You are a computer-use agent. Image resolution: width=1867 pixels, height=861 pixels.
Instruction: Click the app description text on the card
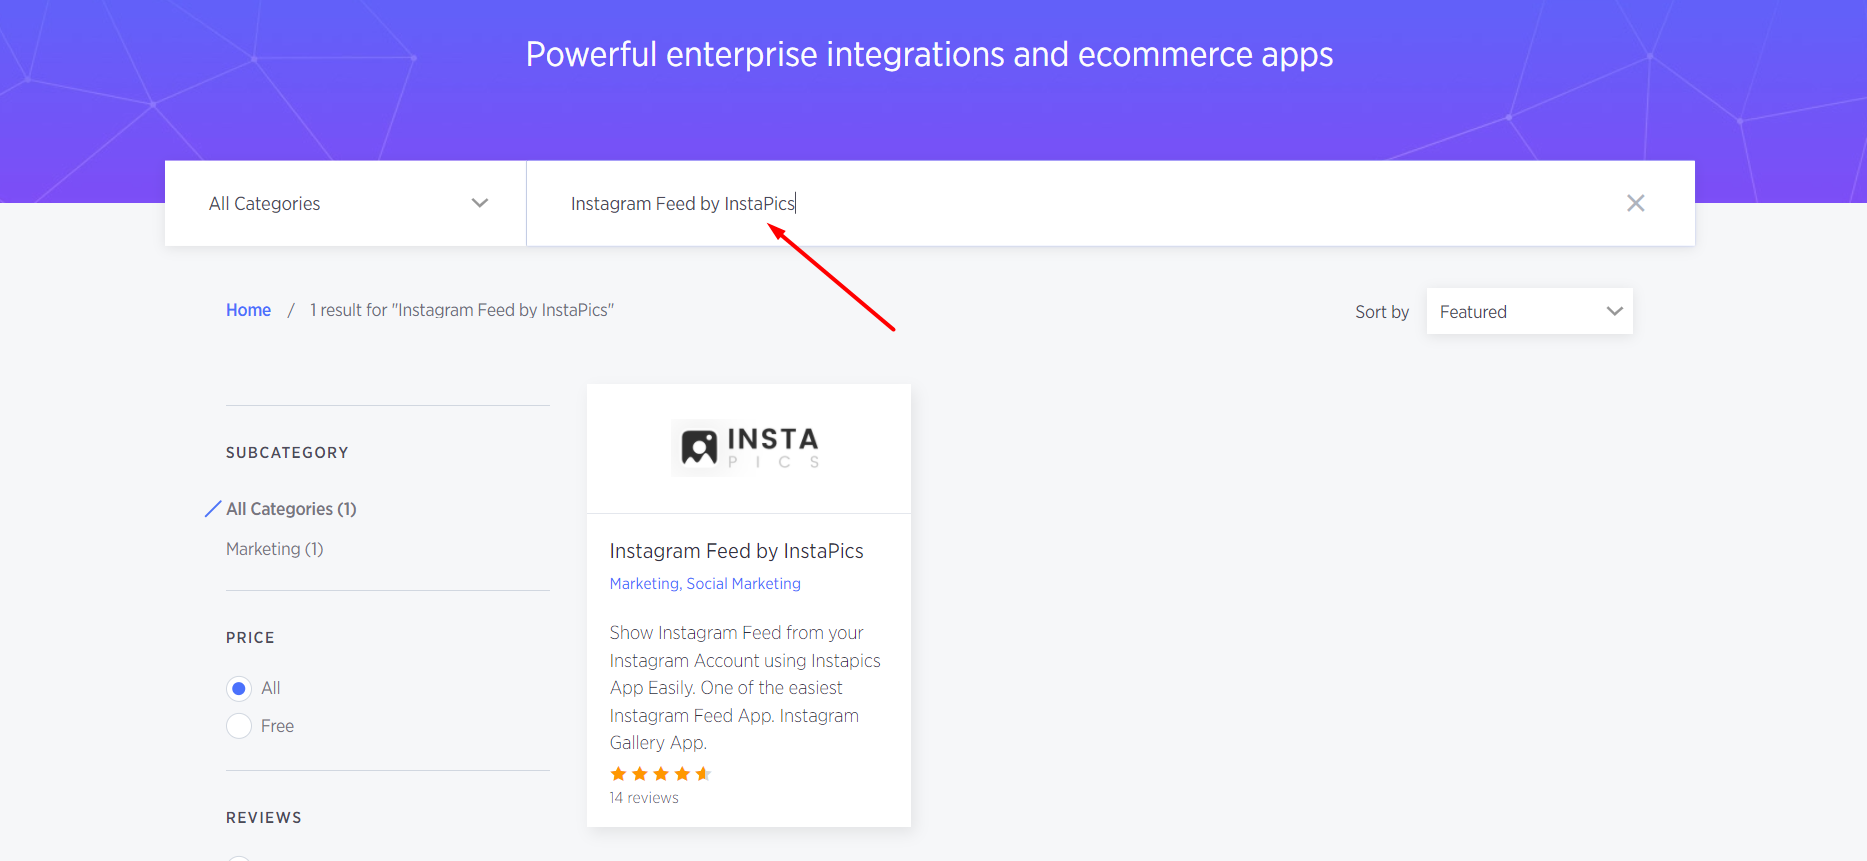(x=745, y=688)
